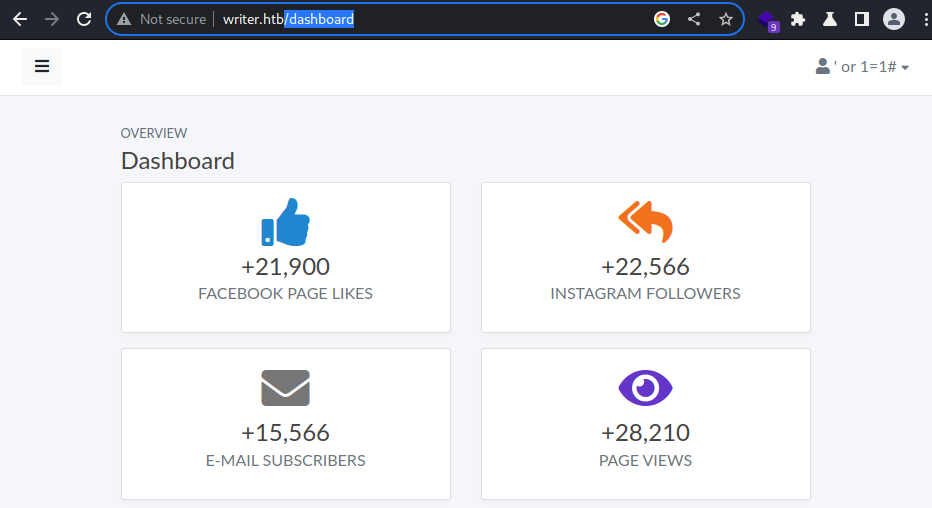Click the Dashboard page heading
Viewport: 932px width, 508px height.
(x=178, y=161)
